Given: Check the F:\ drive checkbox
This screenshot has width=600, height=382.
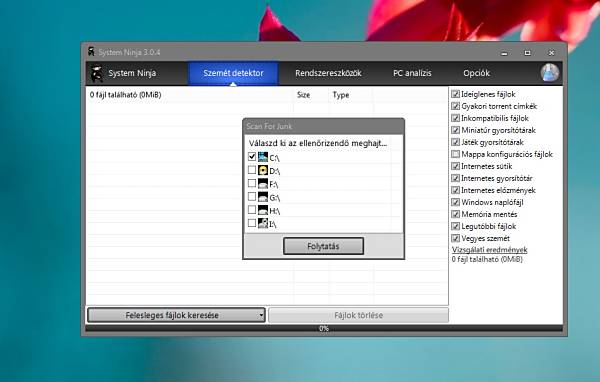Looking at the screenshot, I should [x=252, y=183].
